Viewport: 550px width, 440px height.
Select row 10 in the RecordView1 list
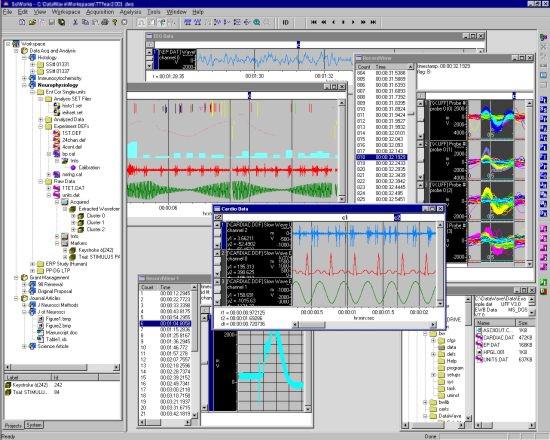tap(166, 347)
